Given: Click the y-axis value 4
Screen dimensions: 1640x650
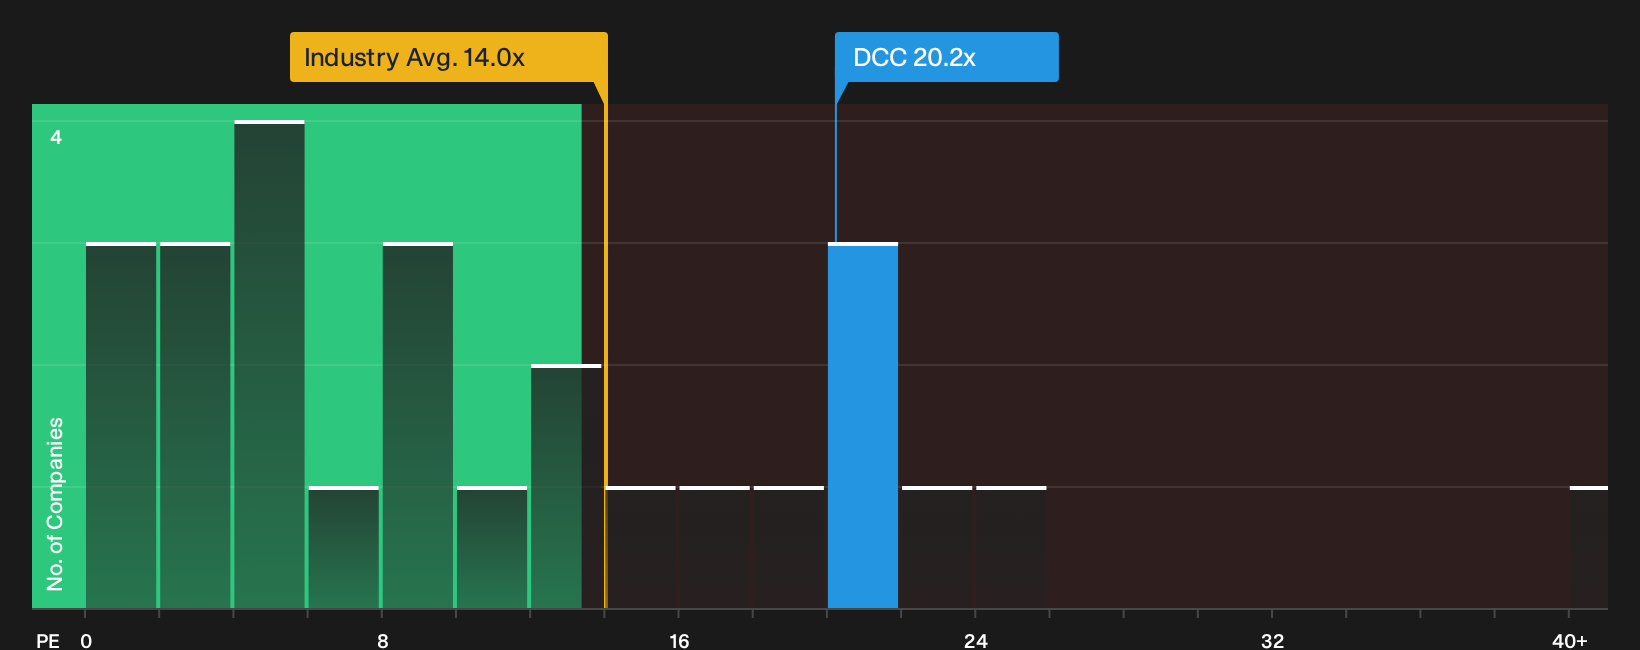Looking at the screenshot, I should pos(56,137).
